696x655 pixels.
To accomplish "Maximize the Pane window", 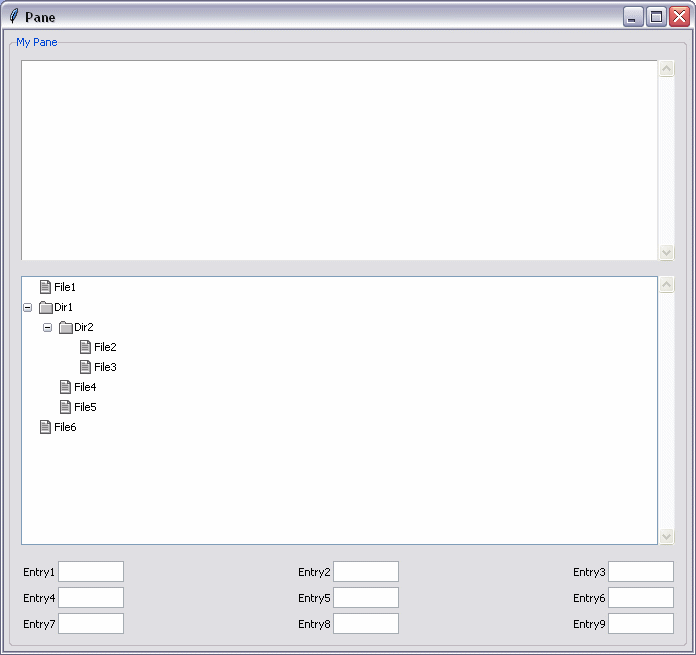I will (656, 17).
